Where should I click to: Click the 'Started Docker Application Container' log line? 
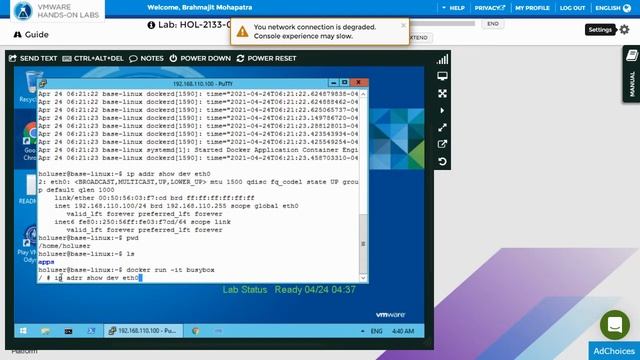click(x=198, y=150)
